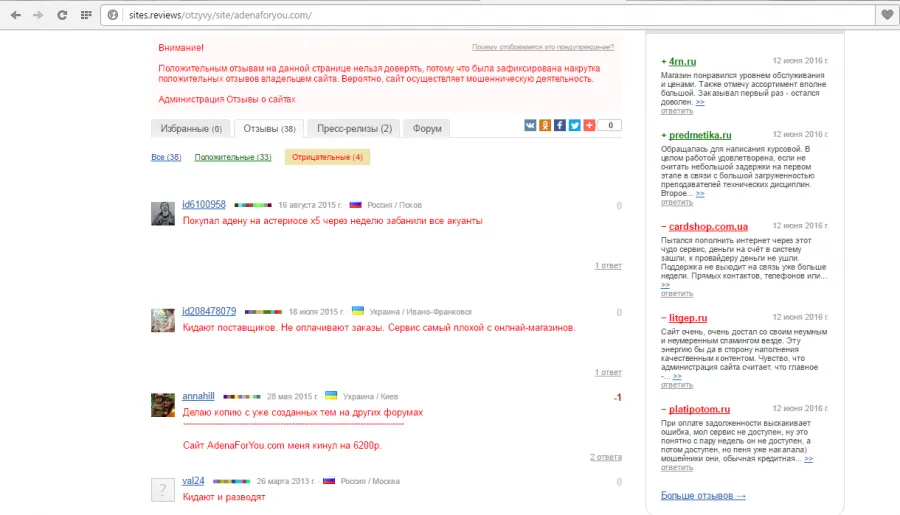Reload the page with the refresh icon

[62, 15]
